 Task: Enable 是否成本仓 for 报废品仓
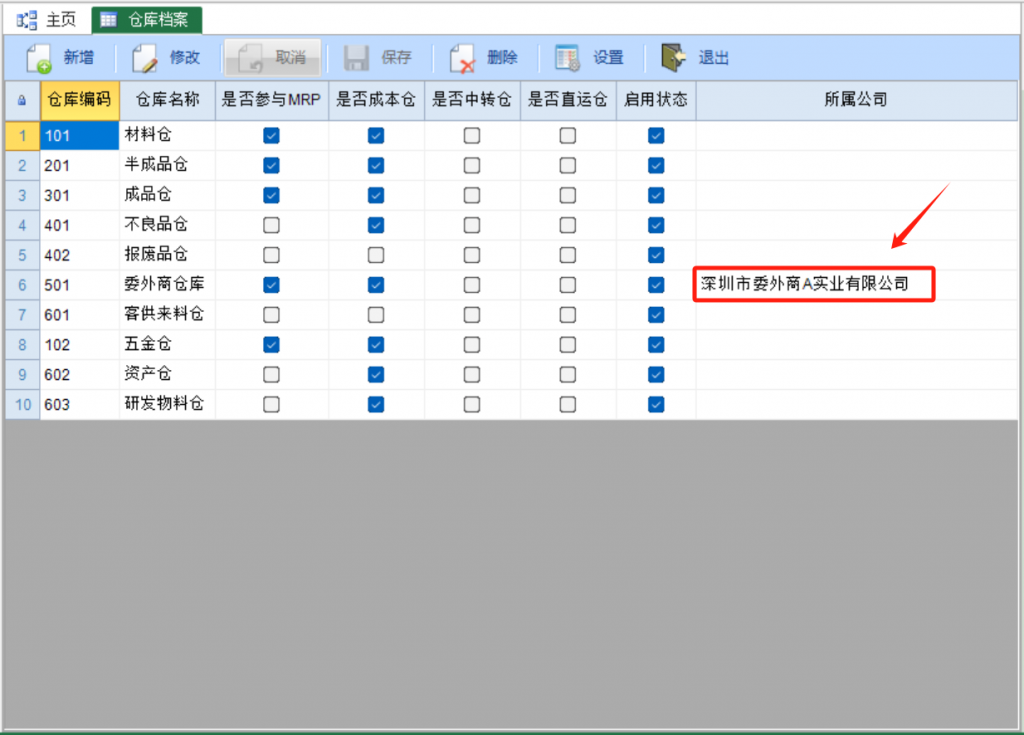pos(376,255)
